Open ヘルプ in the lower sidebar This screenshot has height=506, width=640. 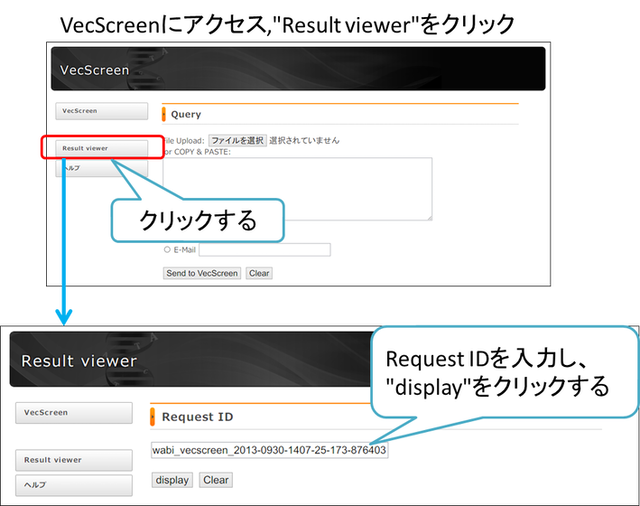coord(73,485)
